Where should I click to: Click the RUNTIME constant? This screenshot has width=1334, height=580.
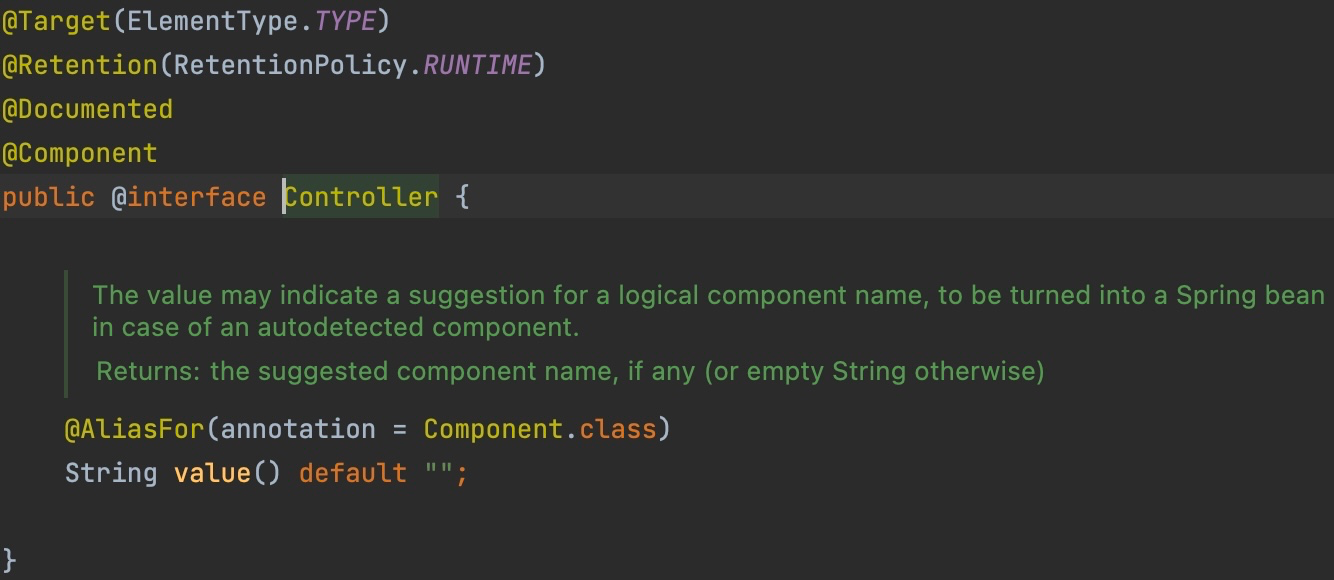click(x=478, y=65)
